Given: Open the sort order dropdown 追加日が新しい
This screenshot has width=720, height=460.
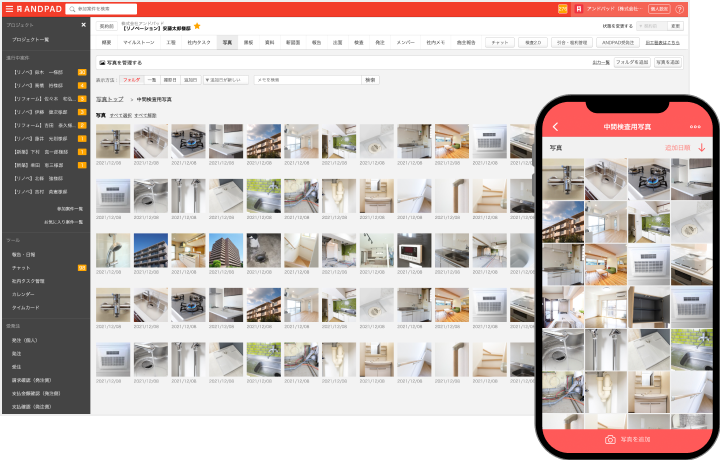Looking at the screenshot, I should pyautogui.click(x=226, y=79).
